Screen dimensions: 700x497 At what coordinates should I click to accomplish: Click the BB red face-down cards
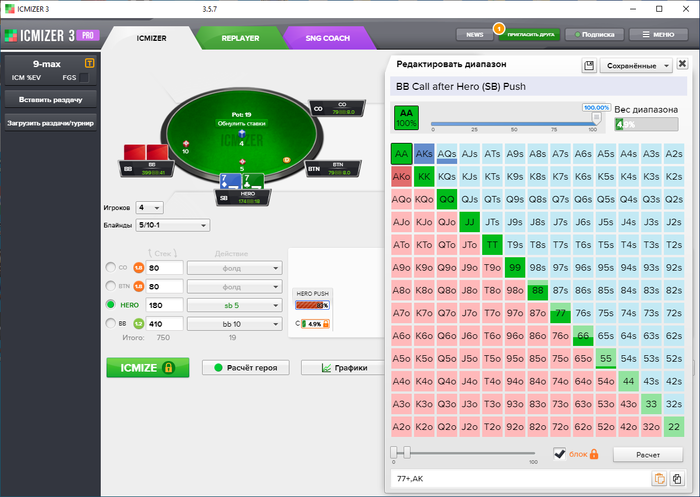pos(146,152)
